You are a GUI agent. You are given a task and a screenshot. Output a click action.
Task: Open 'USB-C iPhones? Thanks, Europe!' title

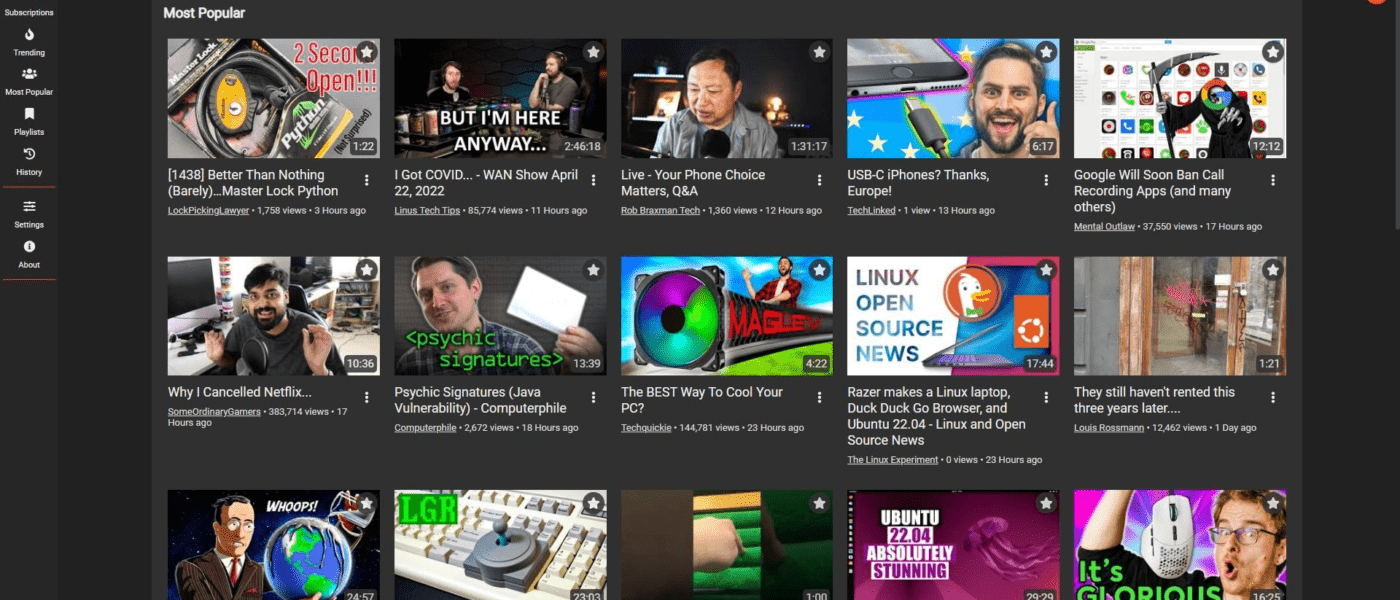(918, 183)
